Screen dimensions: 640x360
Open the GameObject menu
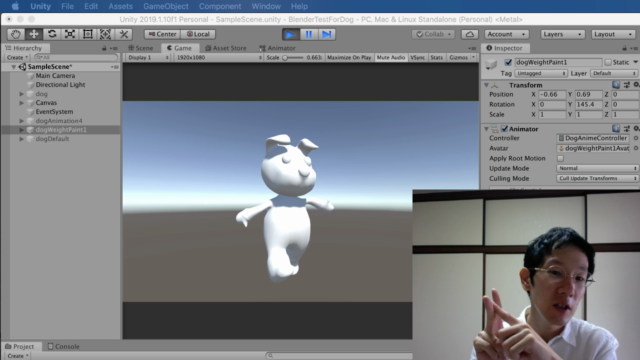coord(166,6)
